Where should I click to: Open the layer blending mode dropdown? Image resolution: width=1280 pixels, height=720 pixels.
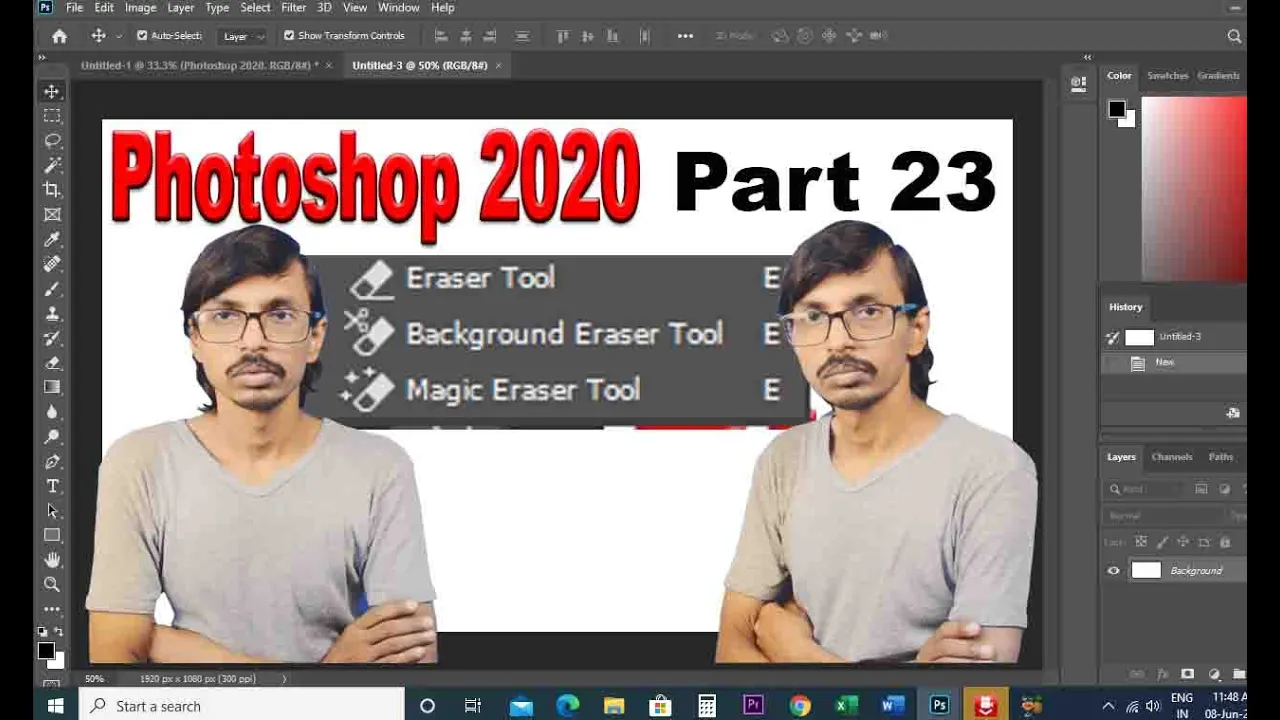[1166, 516]
